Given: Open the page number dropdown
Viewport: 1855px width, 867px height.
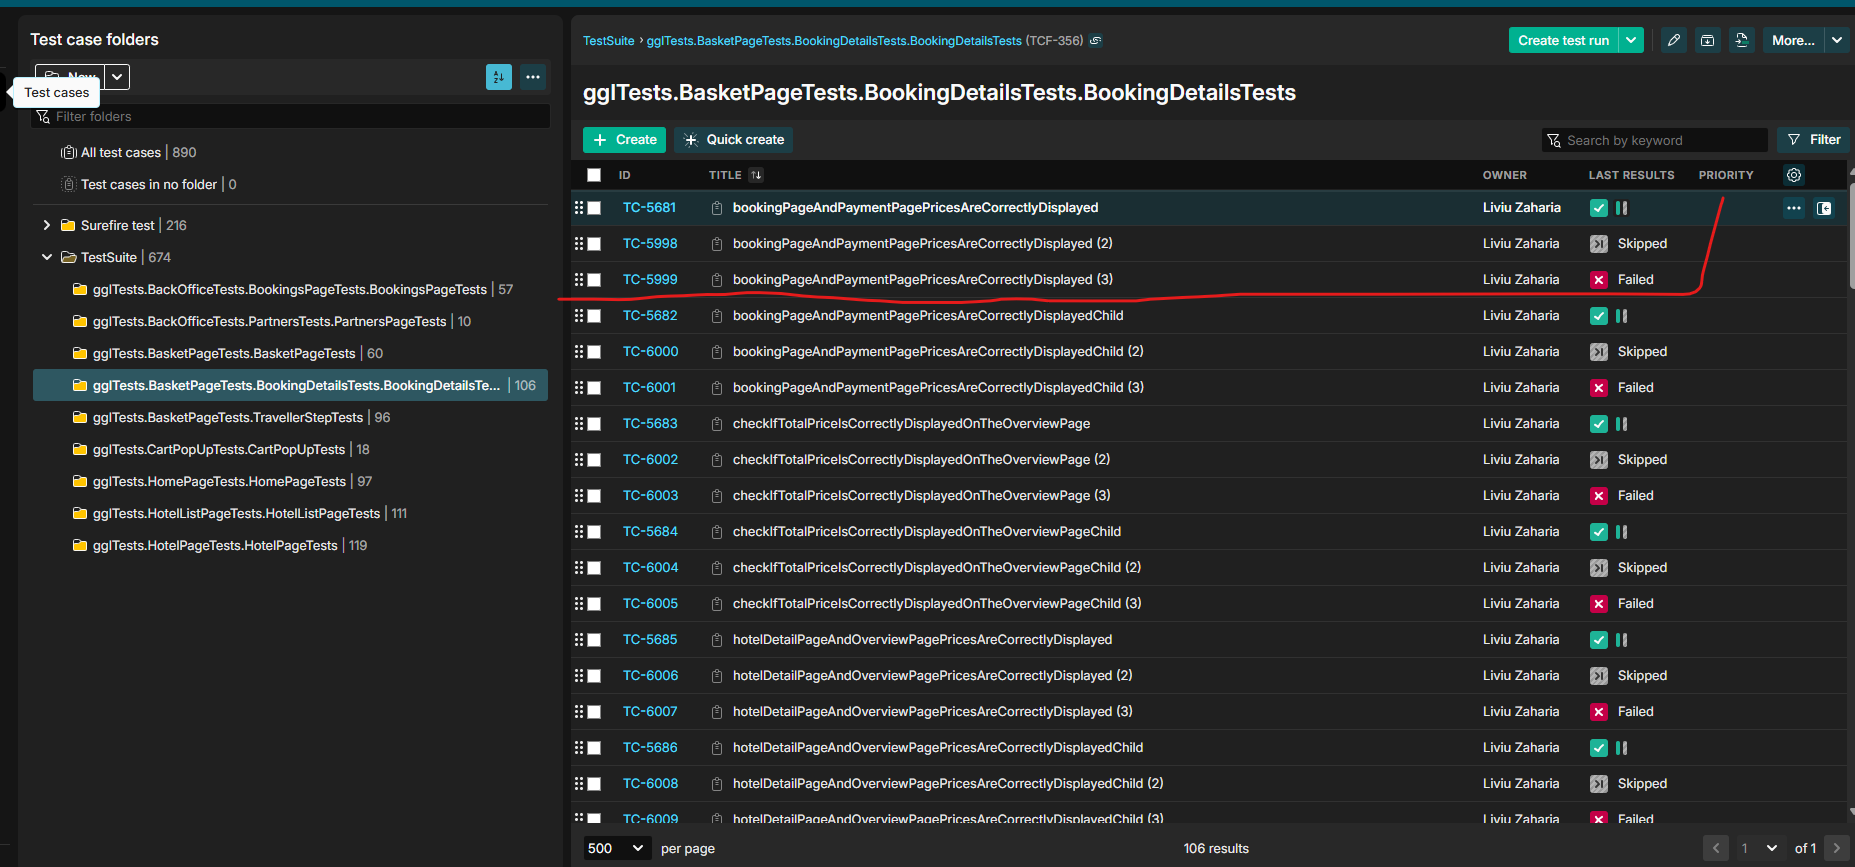Looking at the screenshot, I should [1760, 848].
